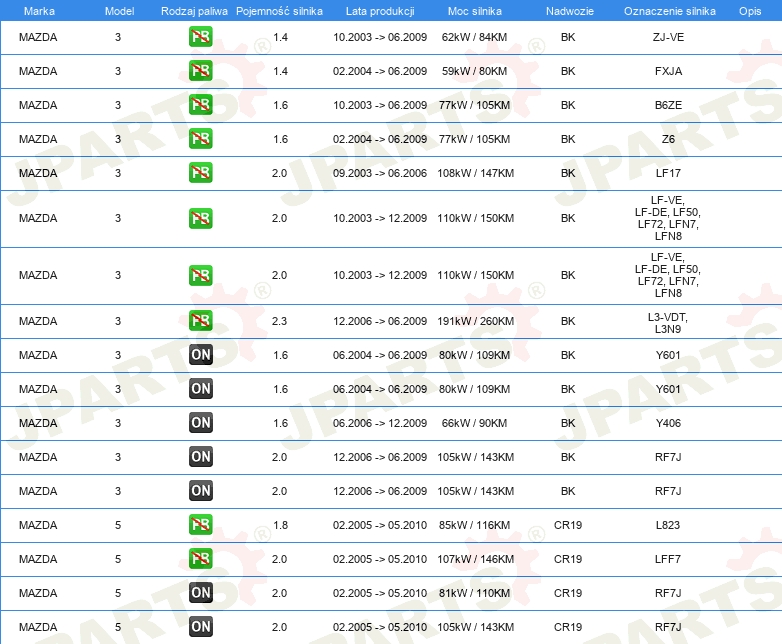782x644 pixels.
Task: Select model 3 in the Y406 row
Action: click(x=118, y=423)
